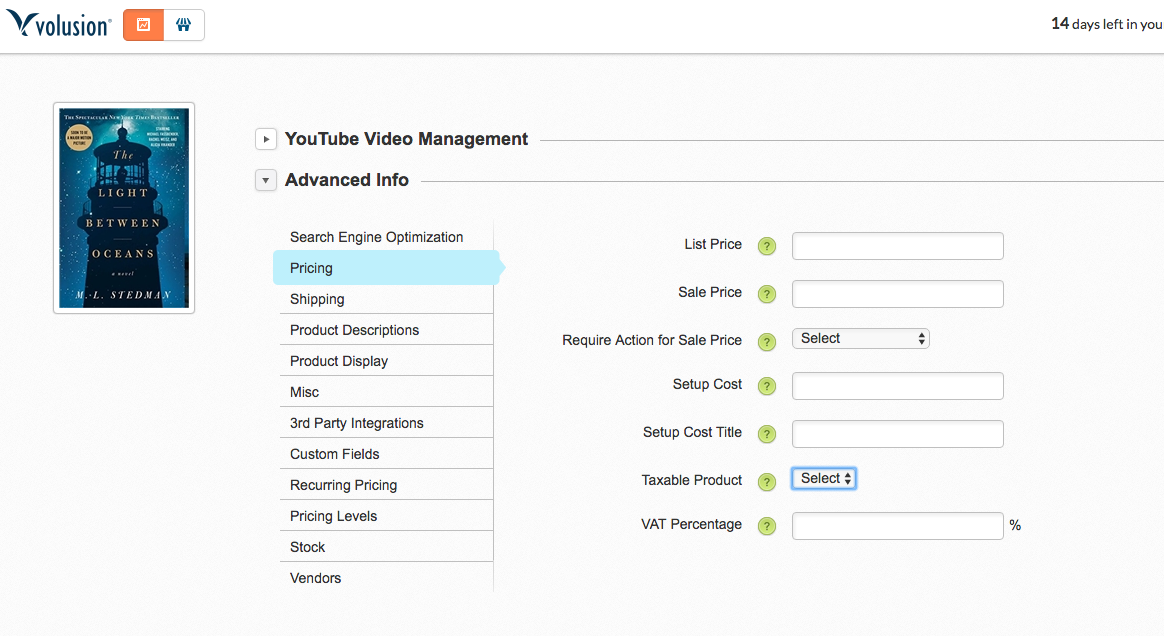Click help icon for Setup Cost Title
1164x636 pixels.
(767, 434)
